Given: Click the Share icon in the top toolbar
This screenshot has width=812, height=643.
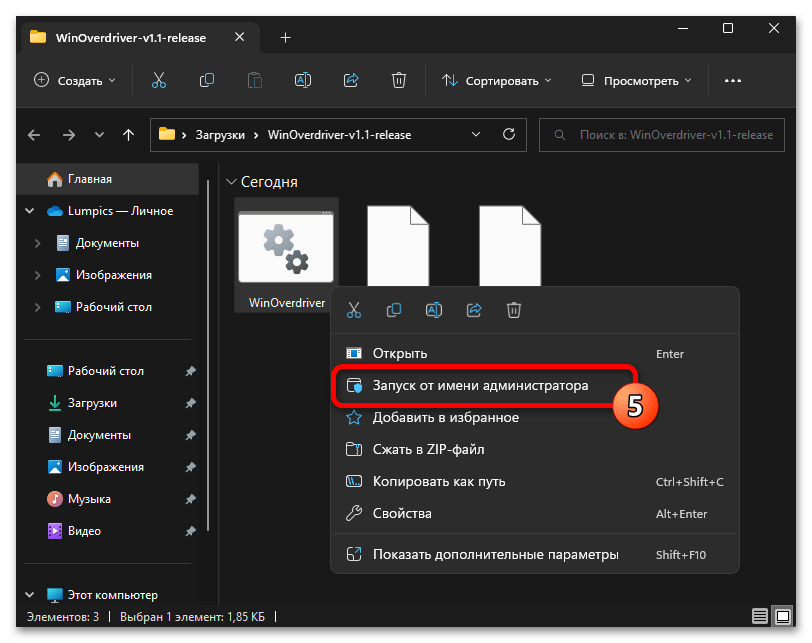Looking at the screenshot, I should coord(351,80).
